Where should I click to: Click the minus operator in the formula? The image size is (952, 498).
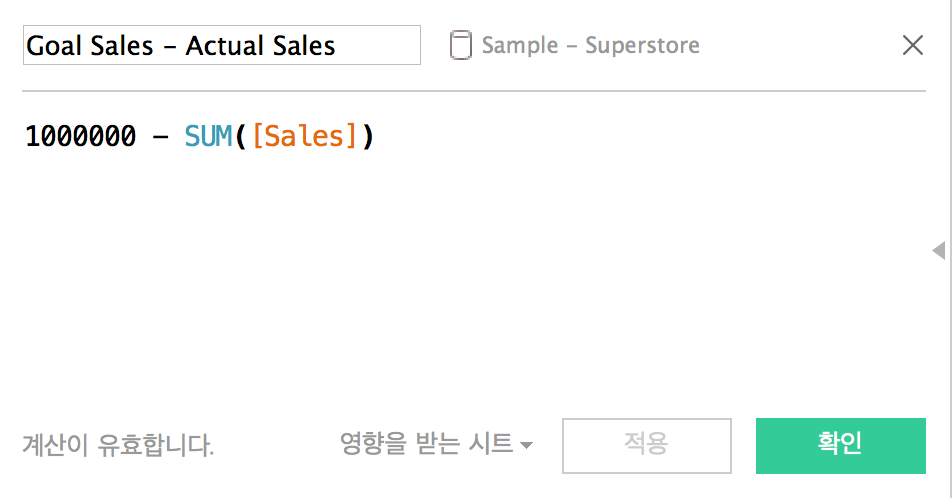click(160, 137)
